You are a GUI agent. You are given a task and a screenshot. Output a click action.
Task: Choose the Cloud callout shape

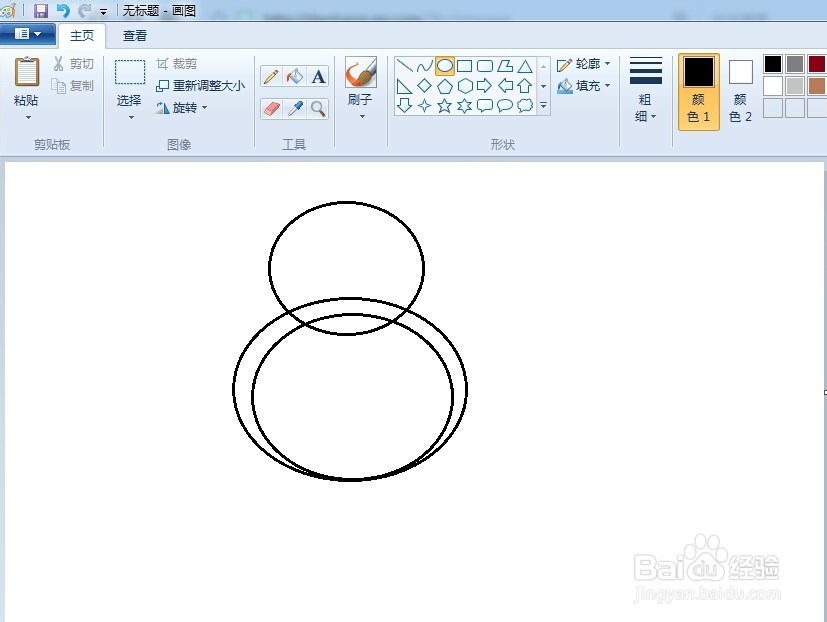click(x=525, y=106)
